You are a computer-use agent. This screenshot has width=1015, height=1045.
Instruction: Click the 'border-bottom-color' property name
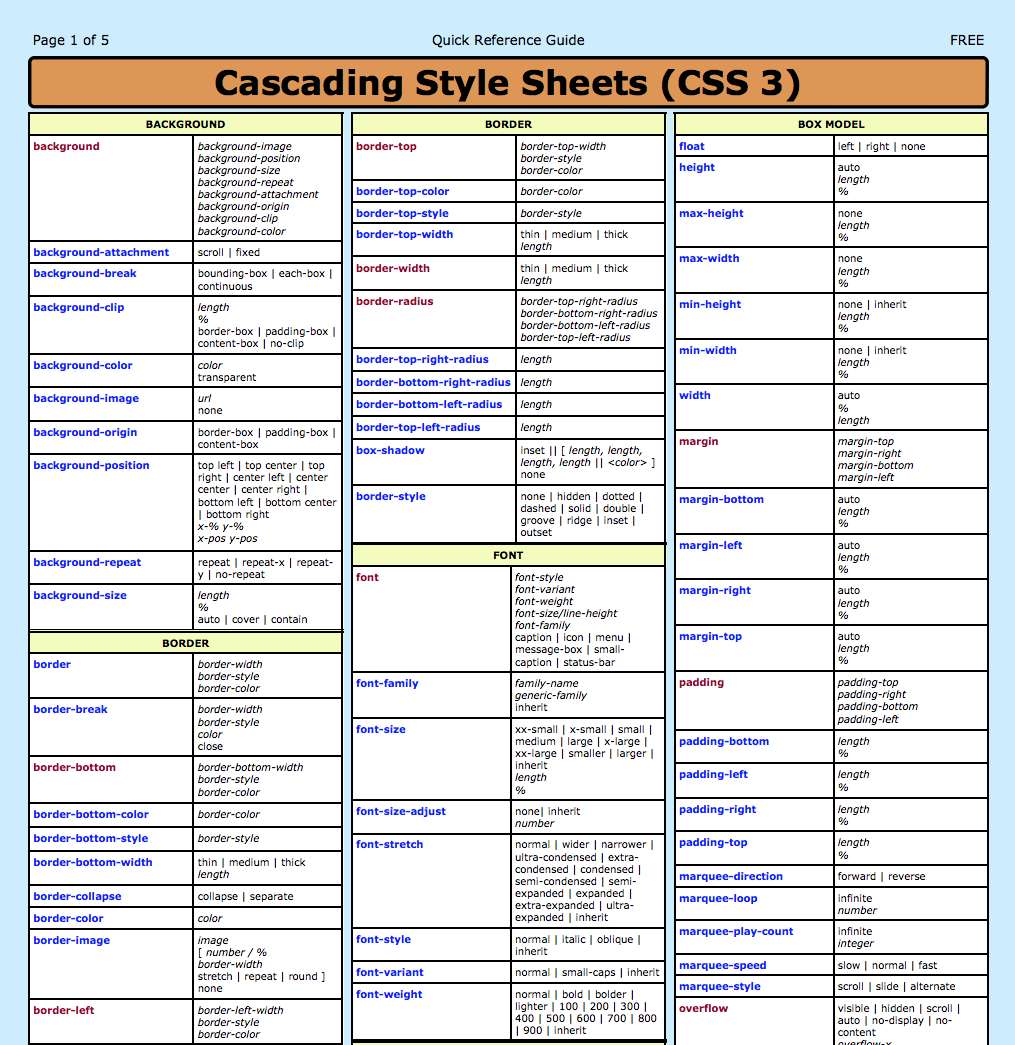coord(91,814)
